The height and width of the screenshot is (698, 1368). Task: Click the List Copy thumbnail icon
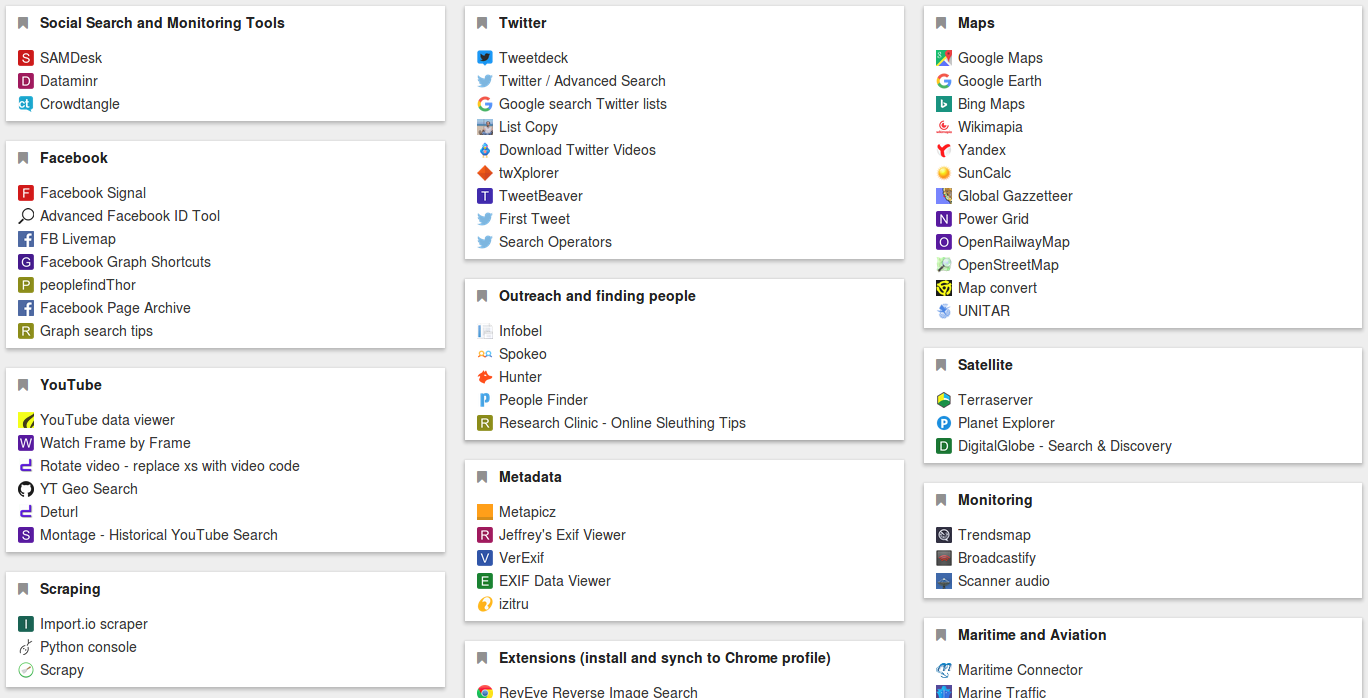(x=485, y=127)
